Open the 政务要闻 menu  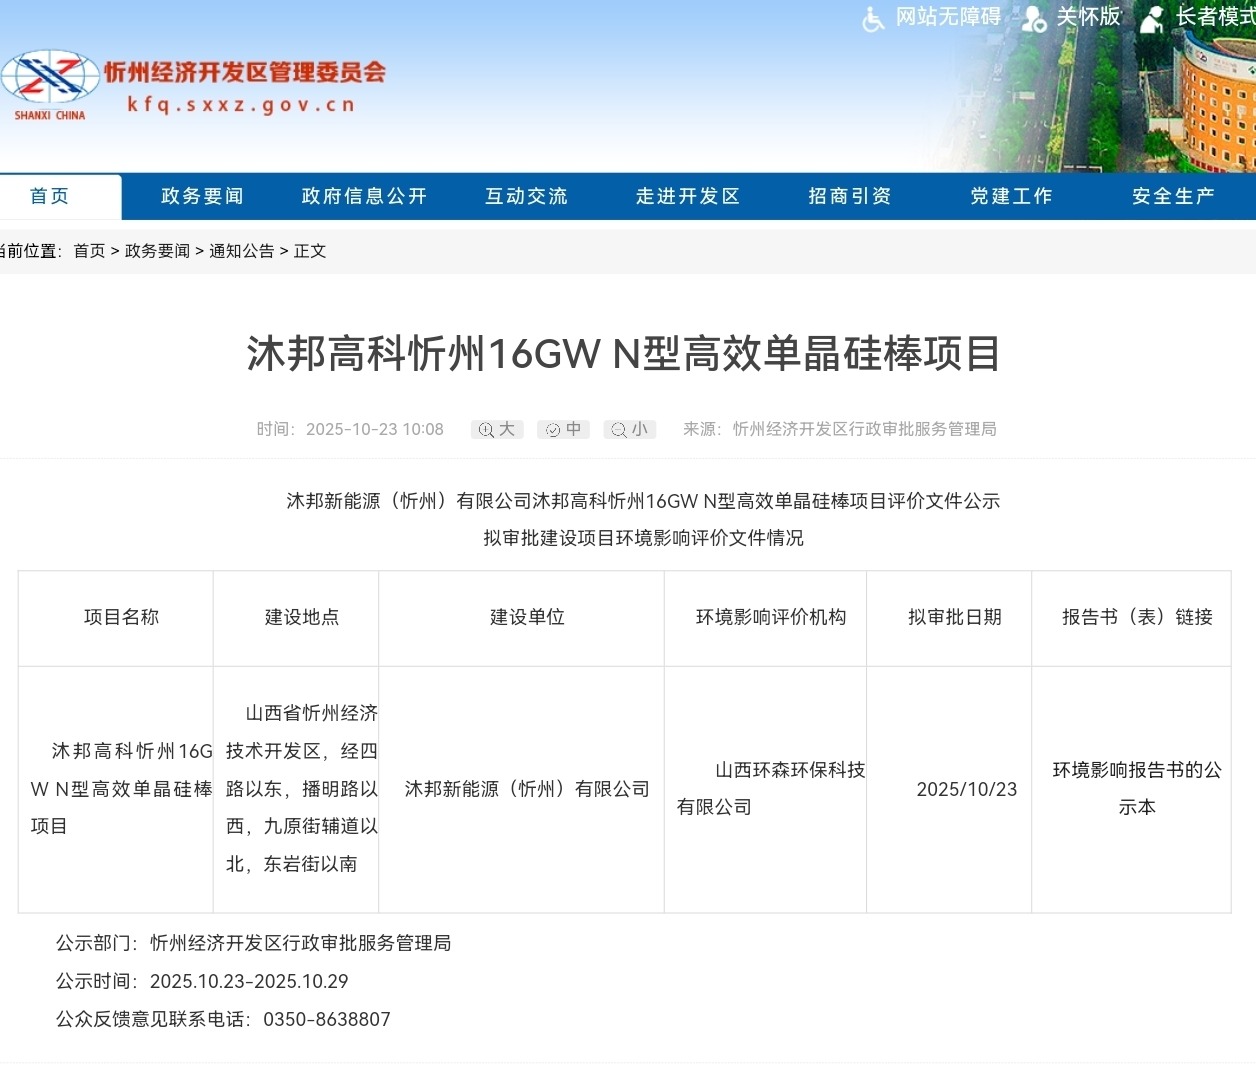(202, 196)
